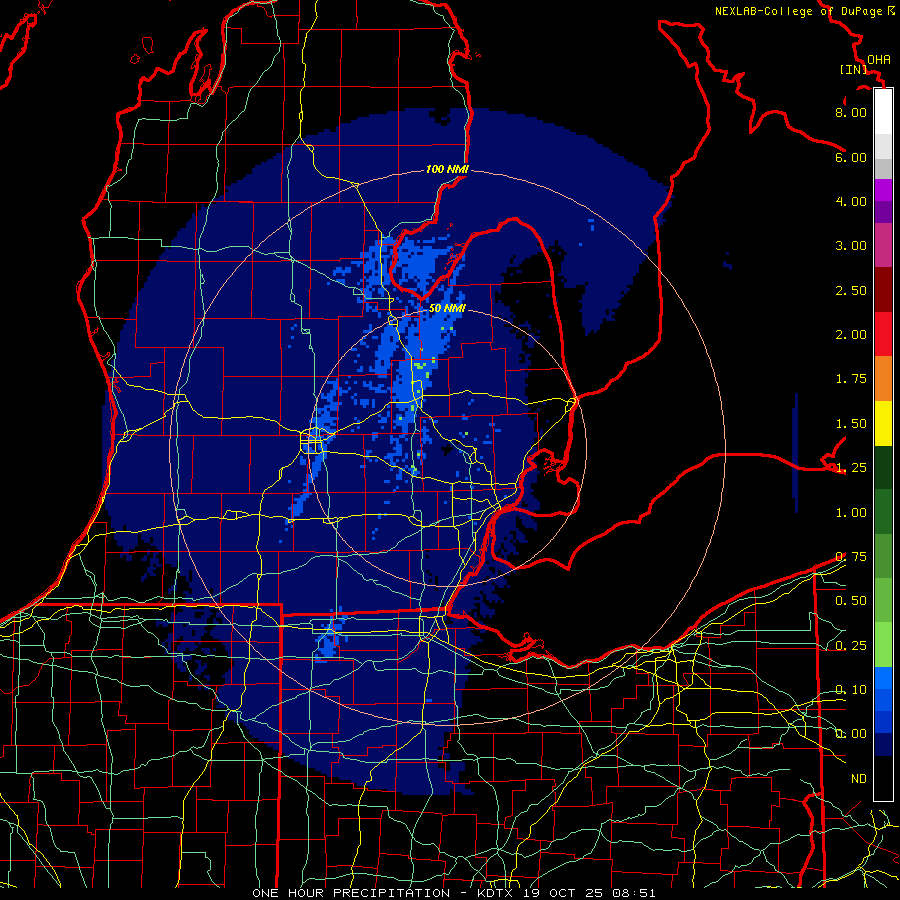Click the 0.50 legend value
This screenshot has width=900, height=900.
(x=851, y=601)
